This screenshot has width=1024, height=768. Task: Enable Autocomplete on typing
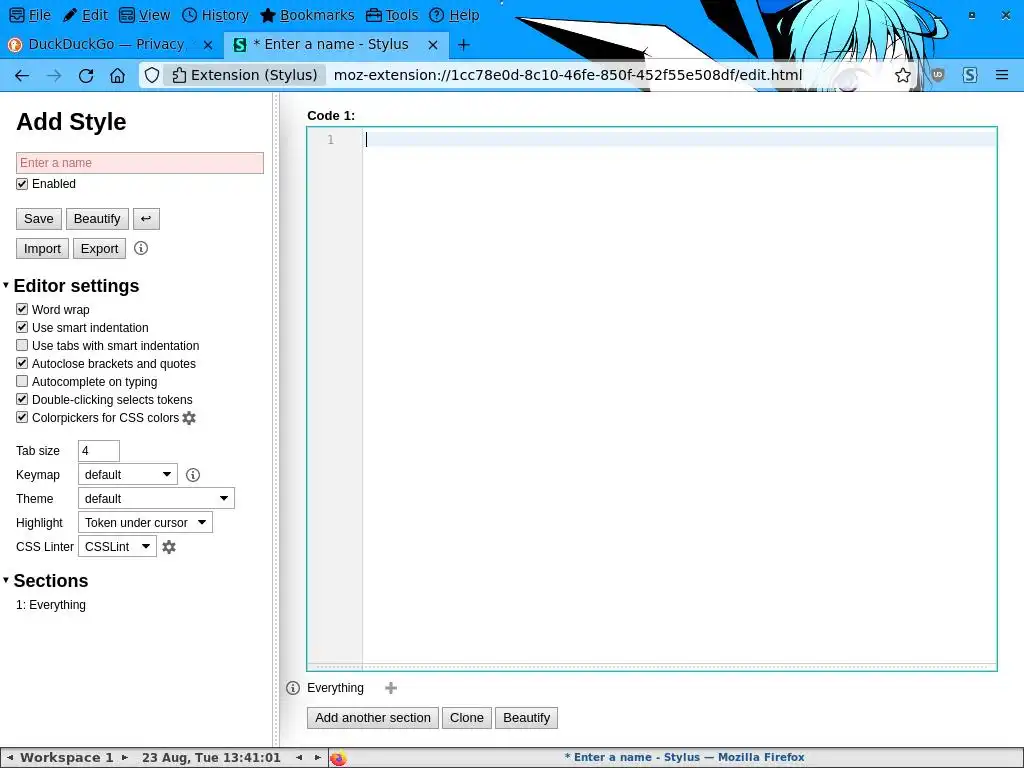pyautogui.click(x=22, y=381)
